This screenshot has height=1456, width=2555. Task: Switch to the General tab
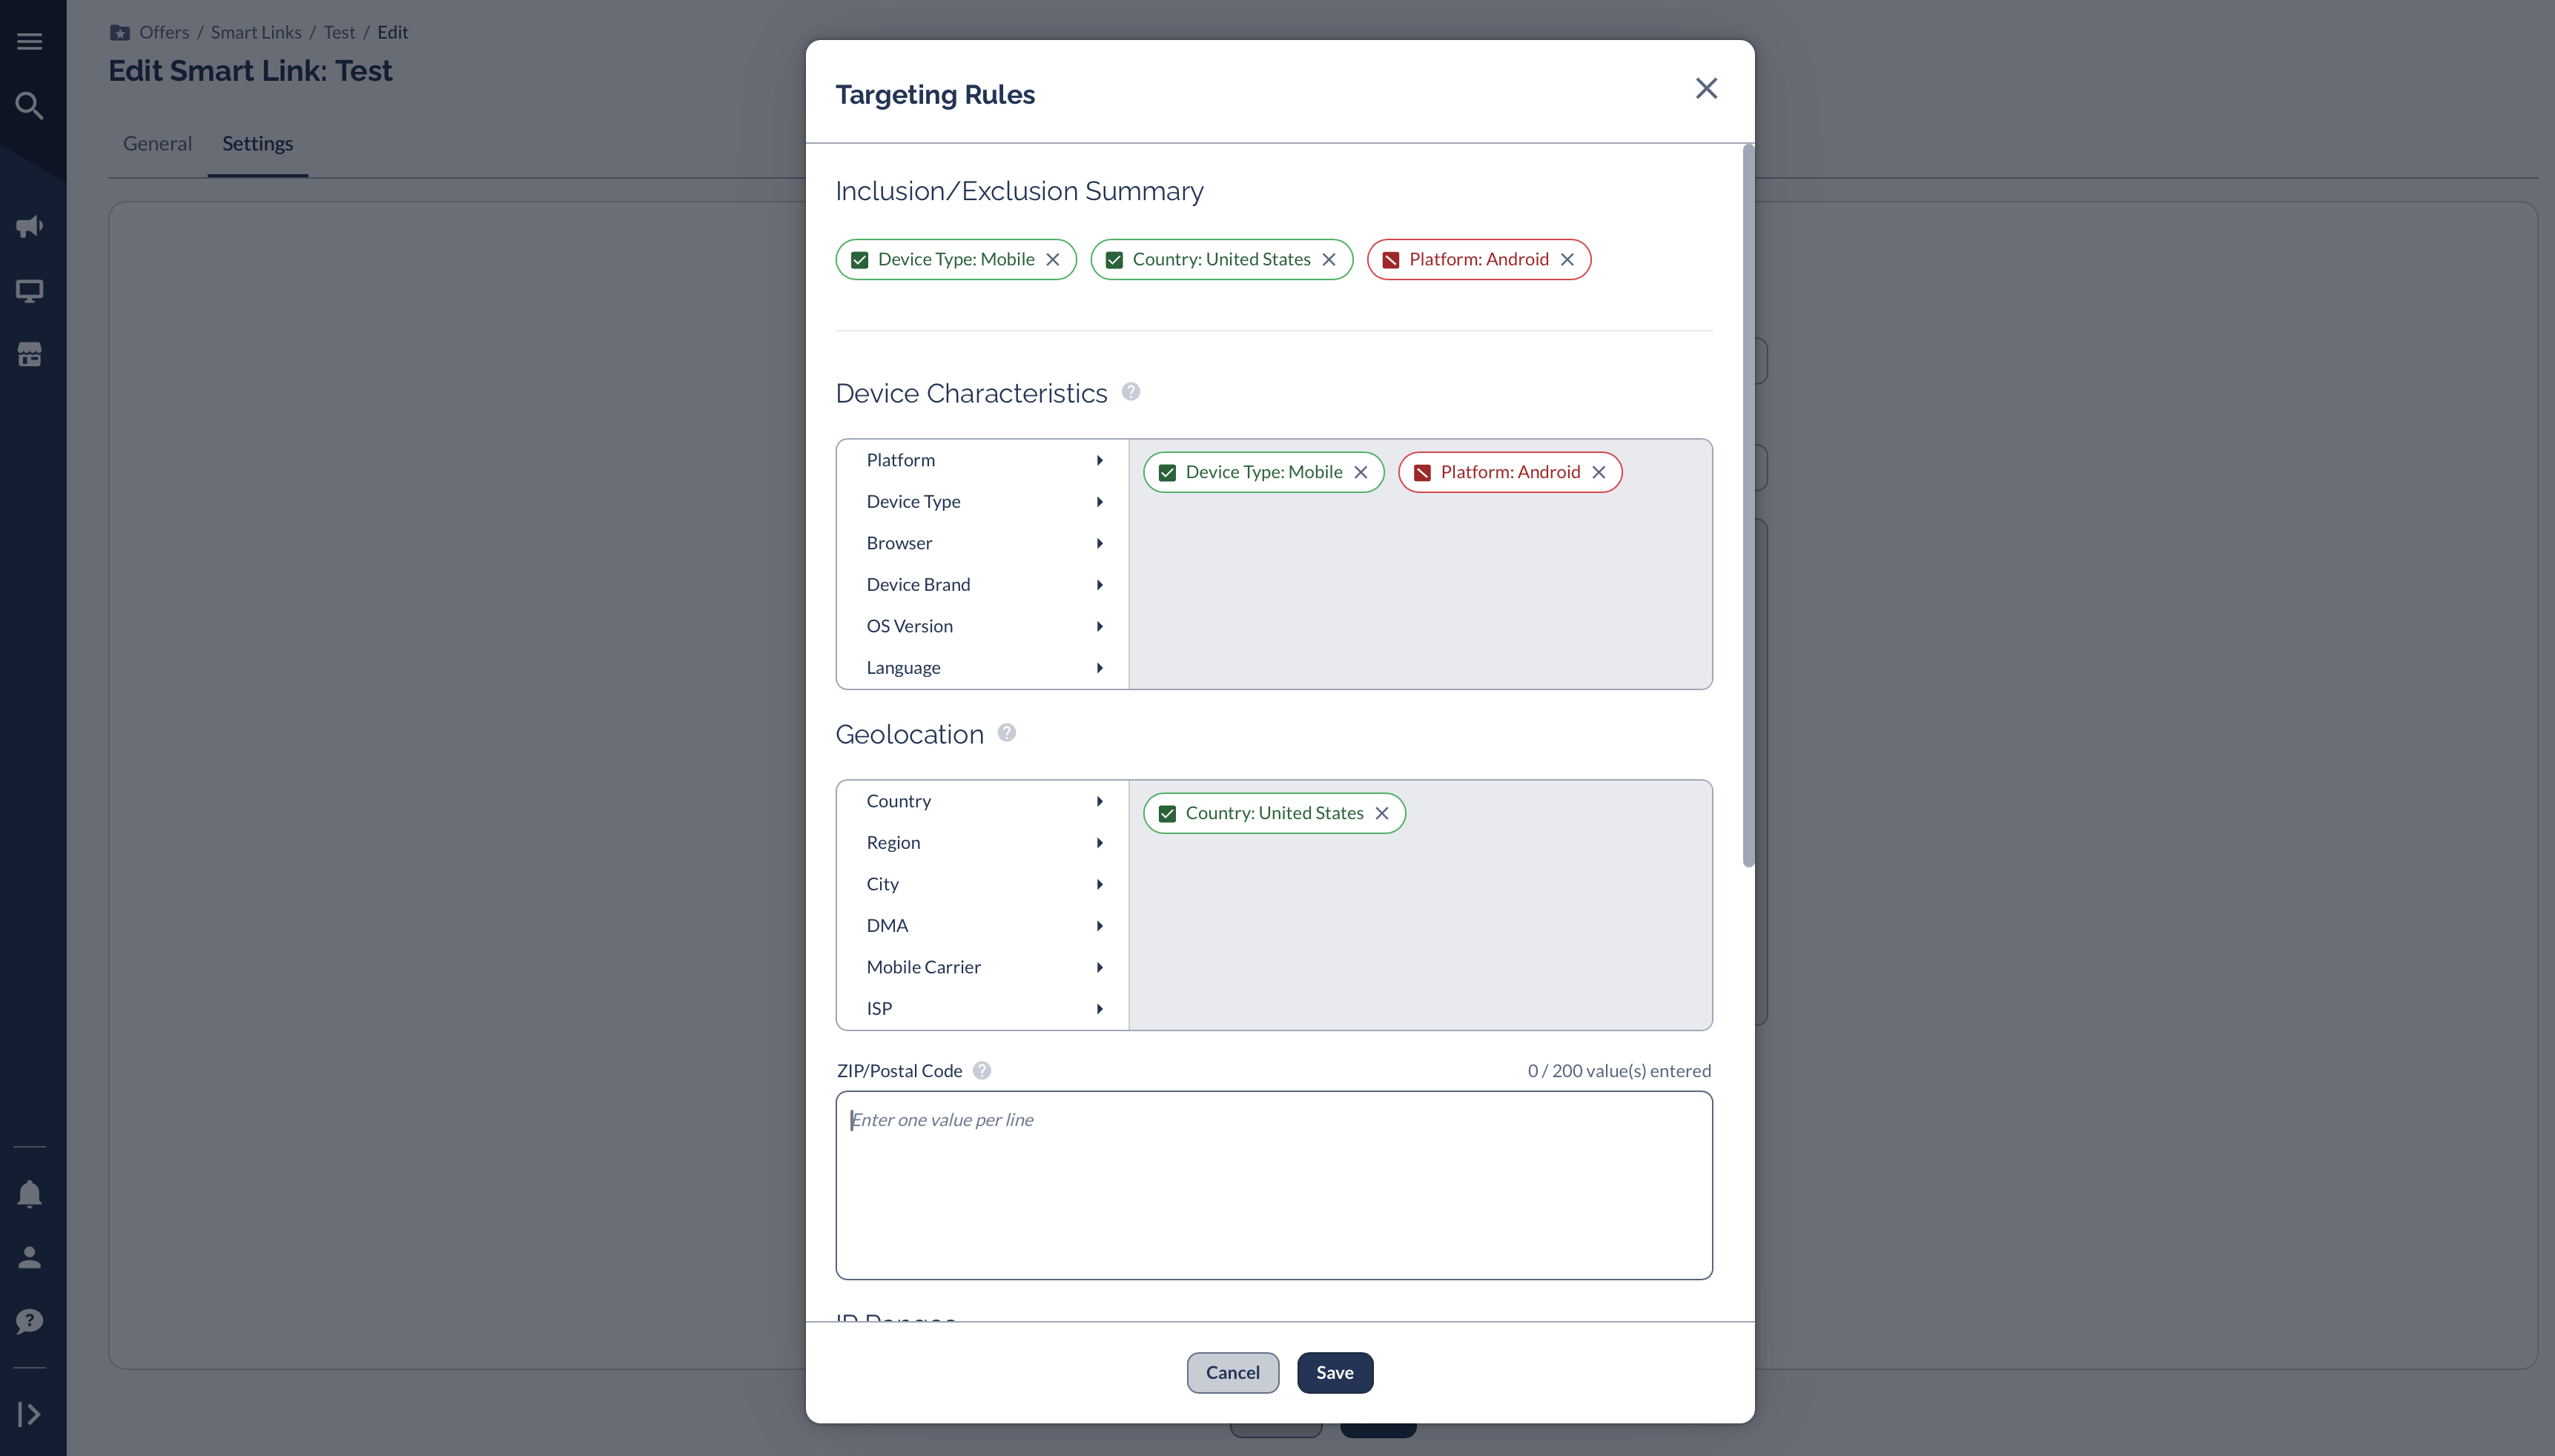(x=157, y=143)
